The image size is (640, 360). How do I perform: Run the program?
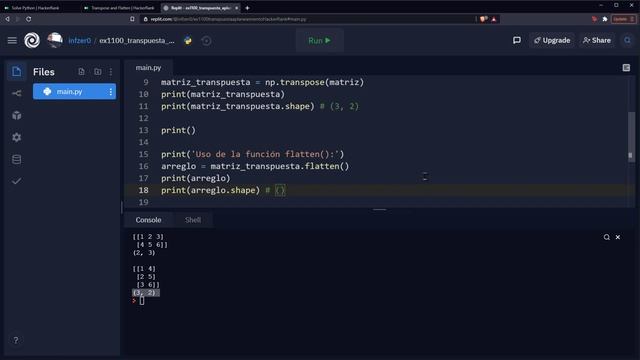(320, 40)
